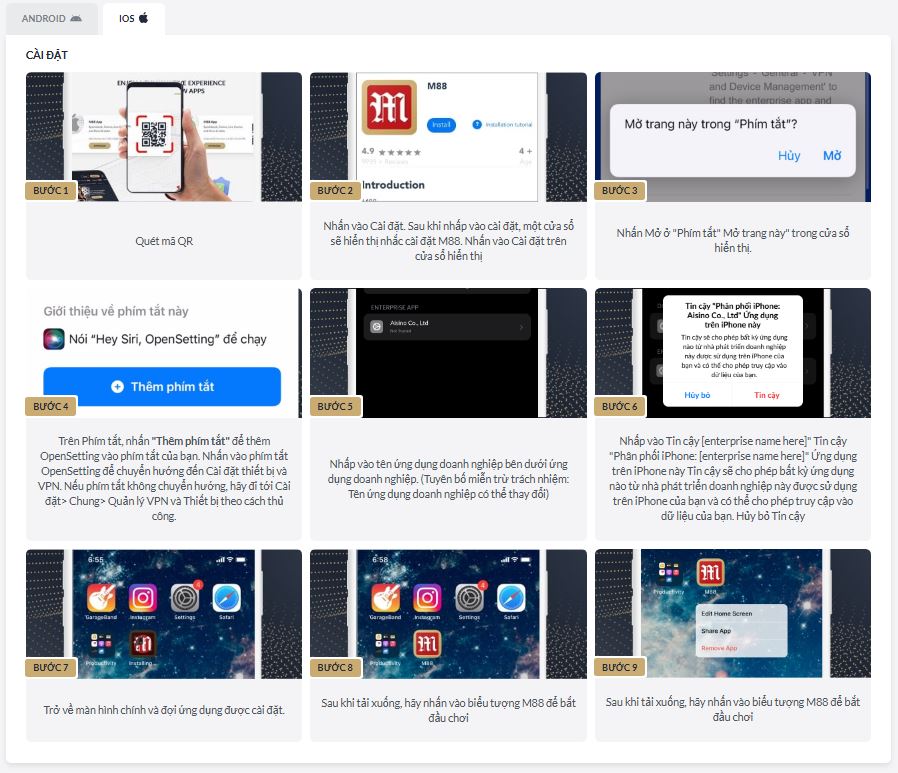Click the Apple logo in the IOS tab
Screen dimensions: 898x773
(x=143, y=18)
